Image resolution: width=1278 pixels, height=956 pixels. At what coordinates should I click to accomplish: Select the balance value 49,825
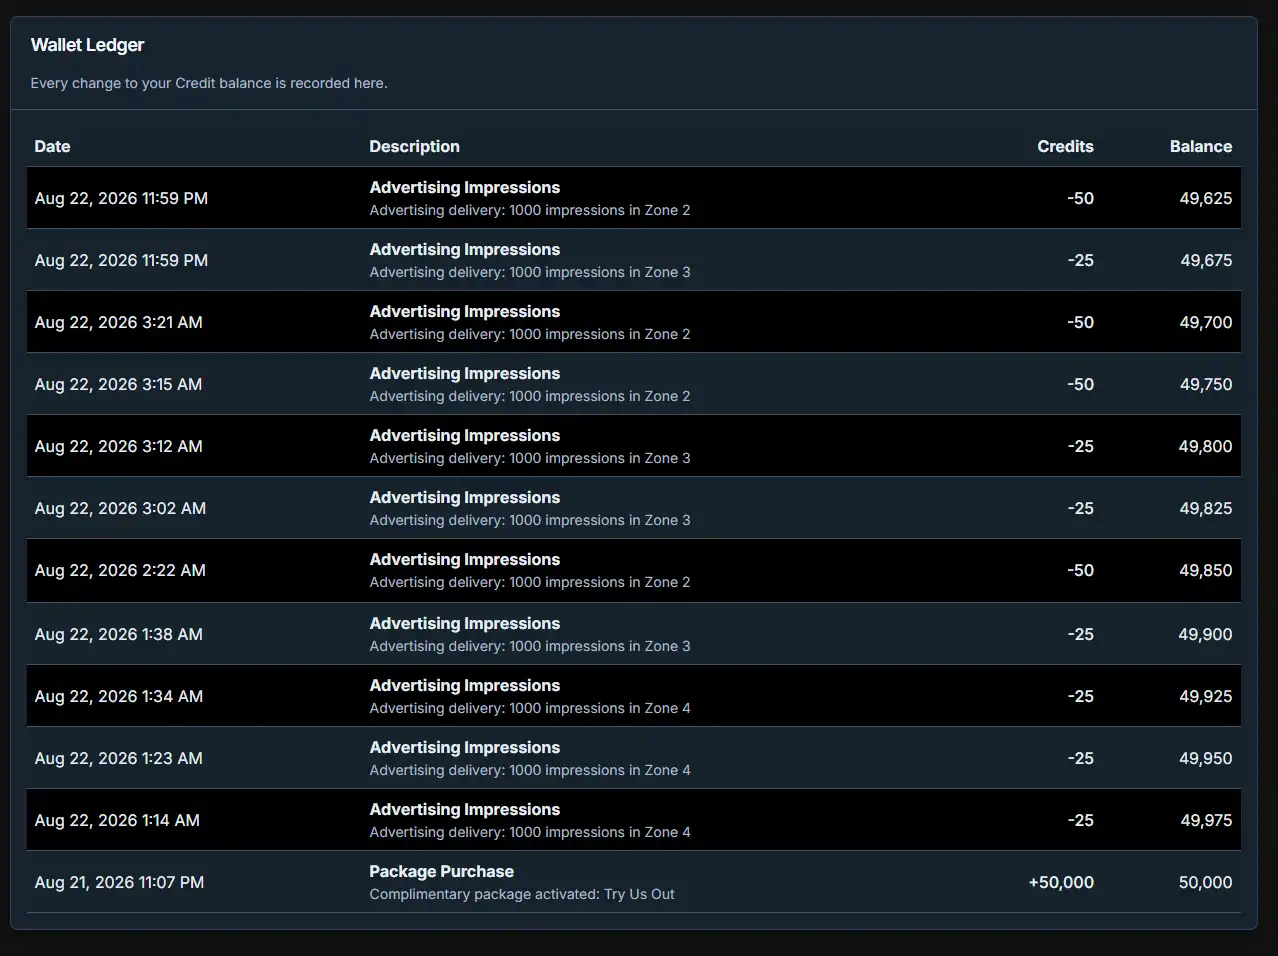click(1205, 508)
